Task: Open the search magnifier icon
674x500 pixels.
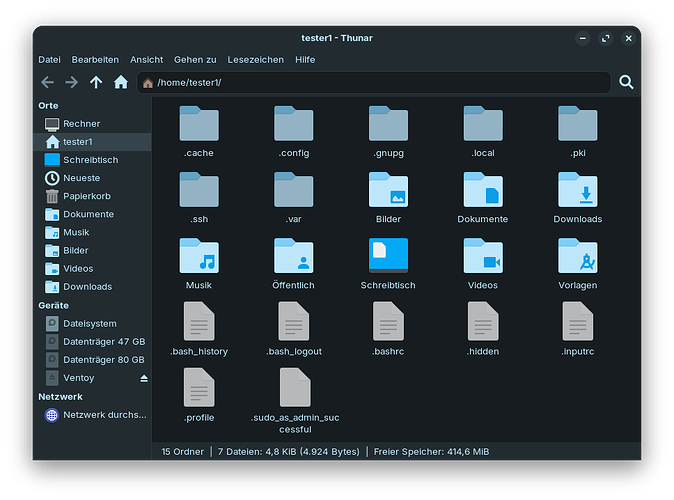Action: (626, 82)
